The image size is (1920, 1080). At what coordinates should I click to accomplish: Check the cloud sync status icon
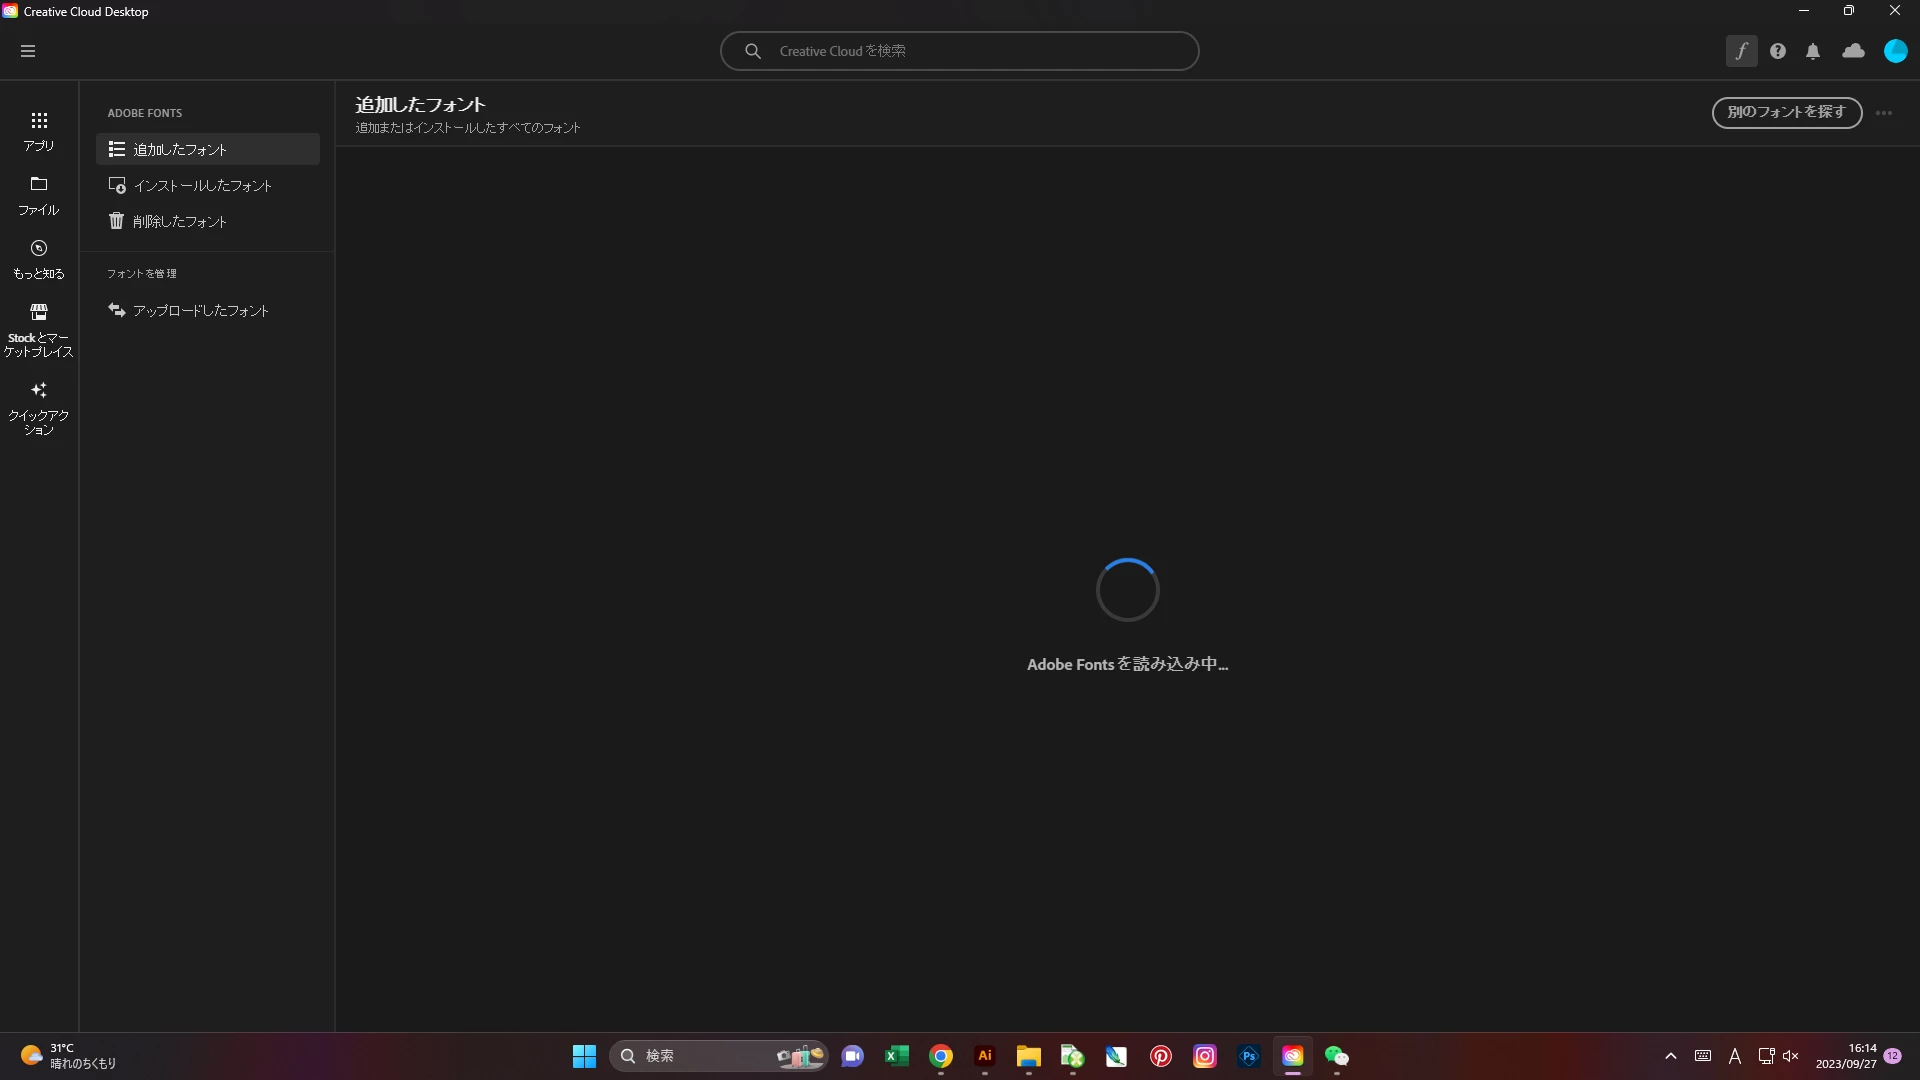[1853, 51]
